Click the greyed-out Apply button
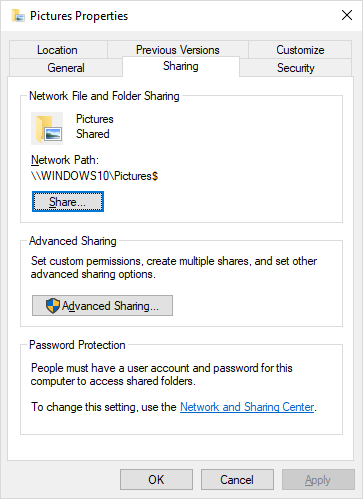Viewport: 363px width, 499px height. 318,480
